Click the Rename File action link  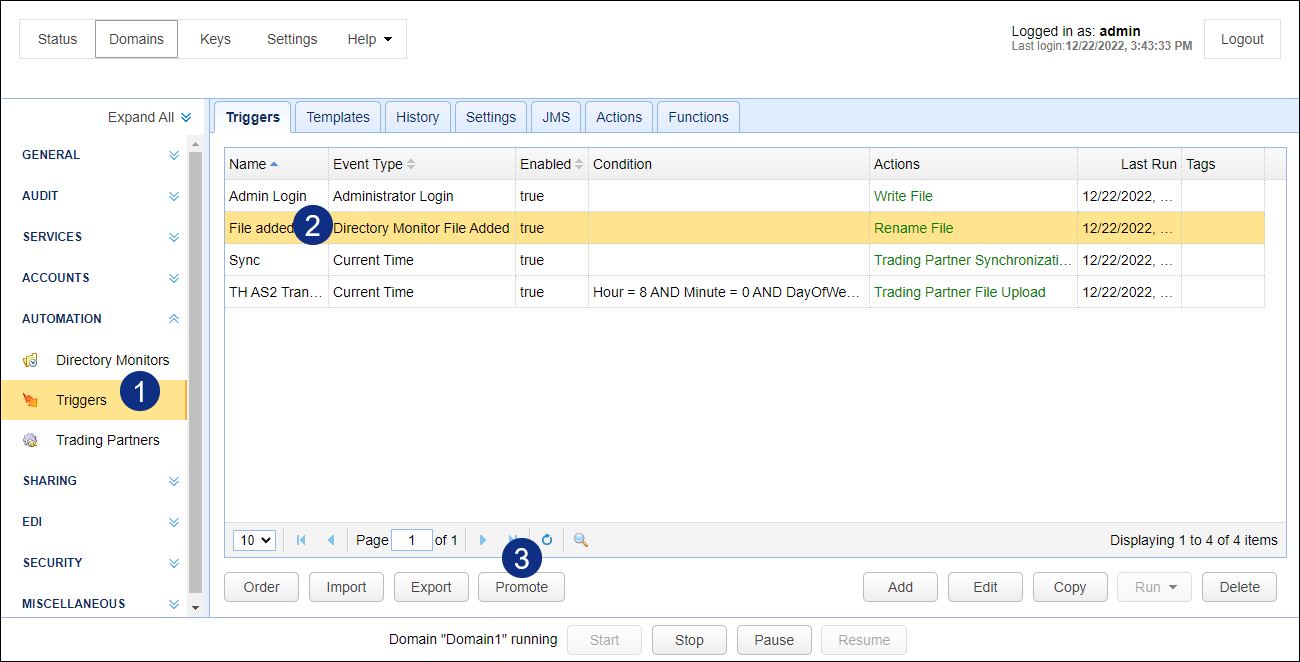click(914, 228)
